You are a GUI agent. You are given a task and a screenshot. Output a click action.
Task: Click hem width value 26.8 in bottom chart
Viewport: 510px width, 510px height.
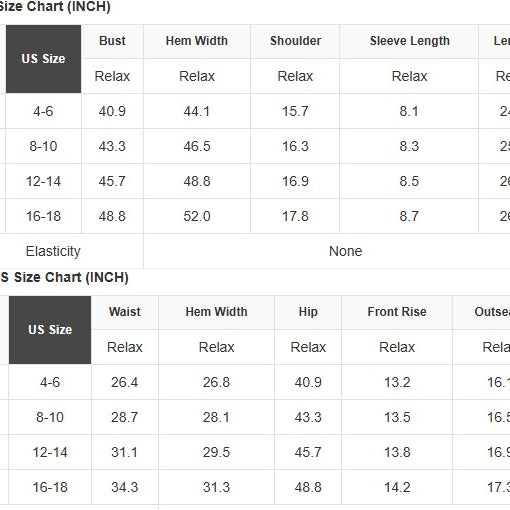tap(216, 382)
